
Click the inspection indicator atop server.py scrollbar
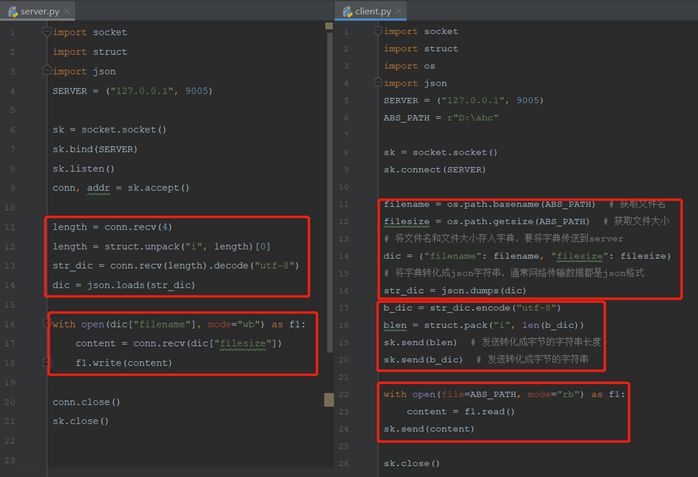tap(329, 26)
